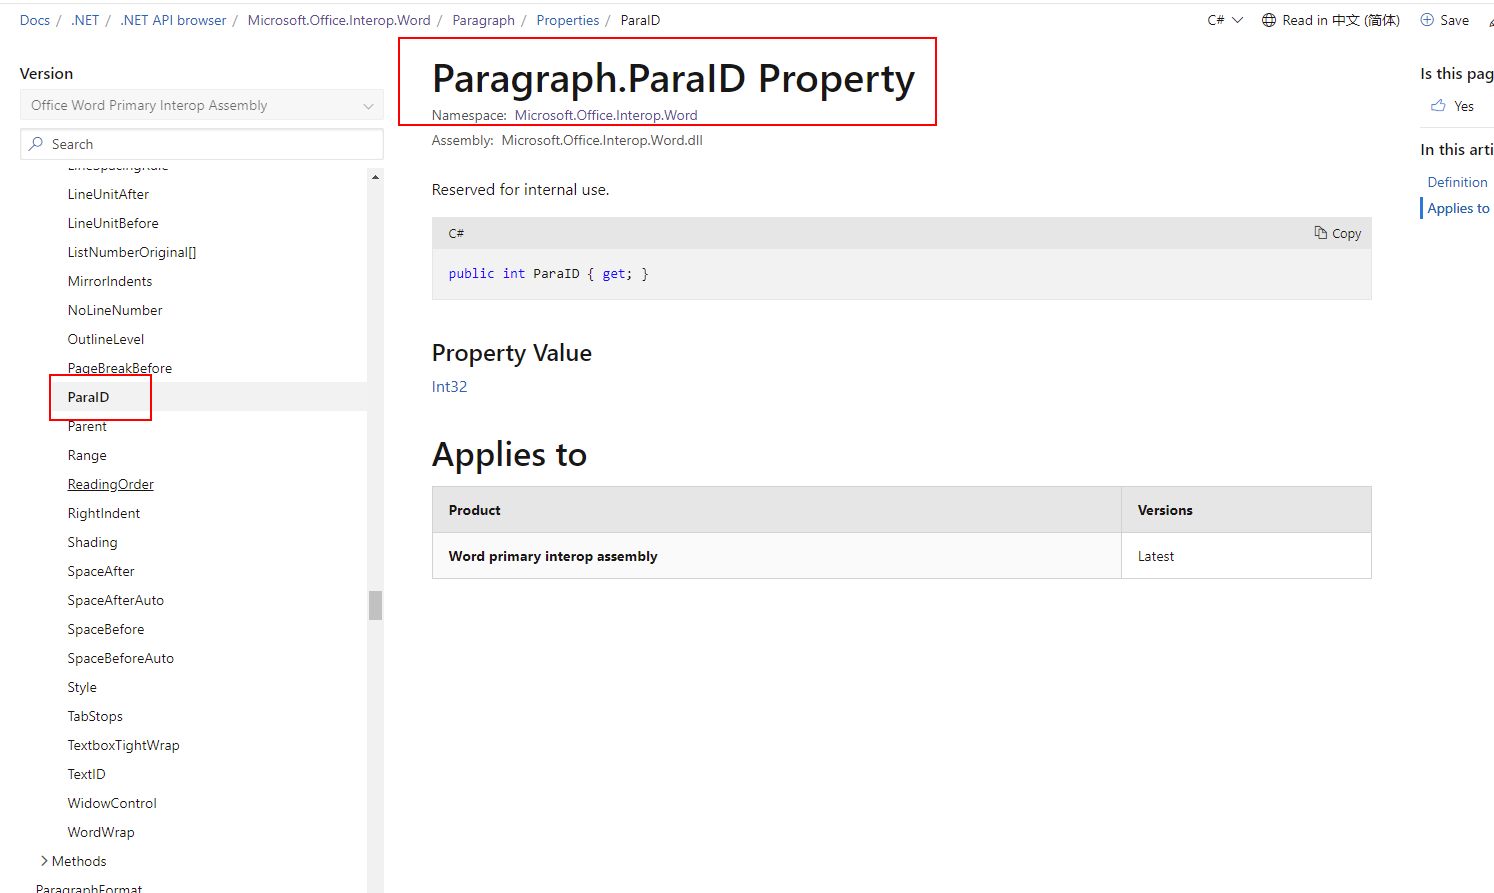Viewport: 1494px width, 893px height.
Task: Click inside the Search field
Action: click(201, 143)
